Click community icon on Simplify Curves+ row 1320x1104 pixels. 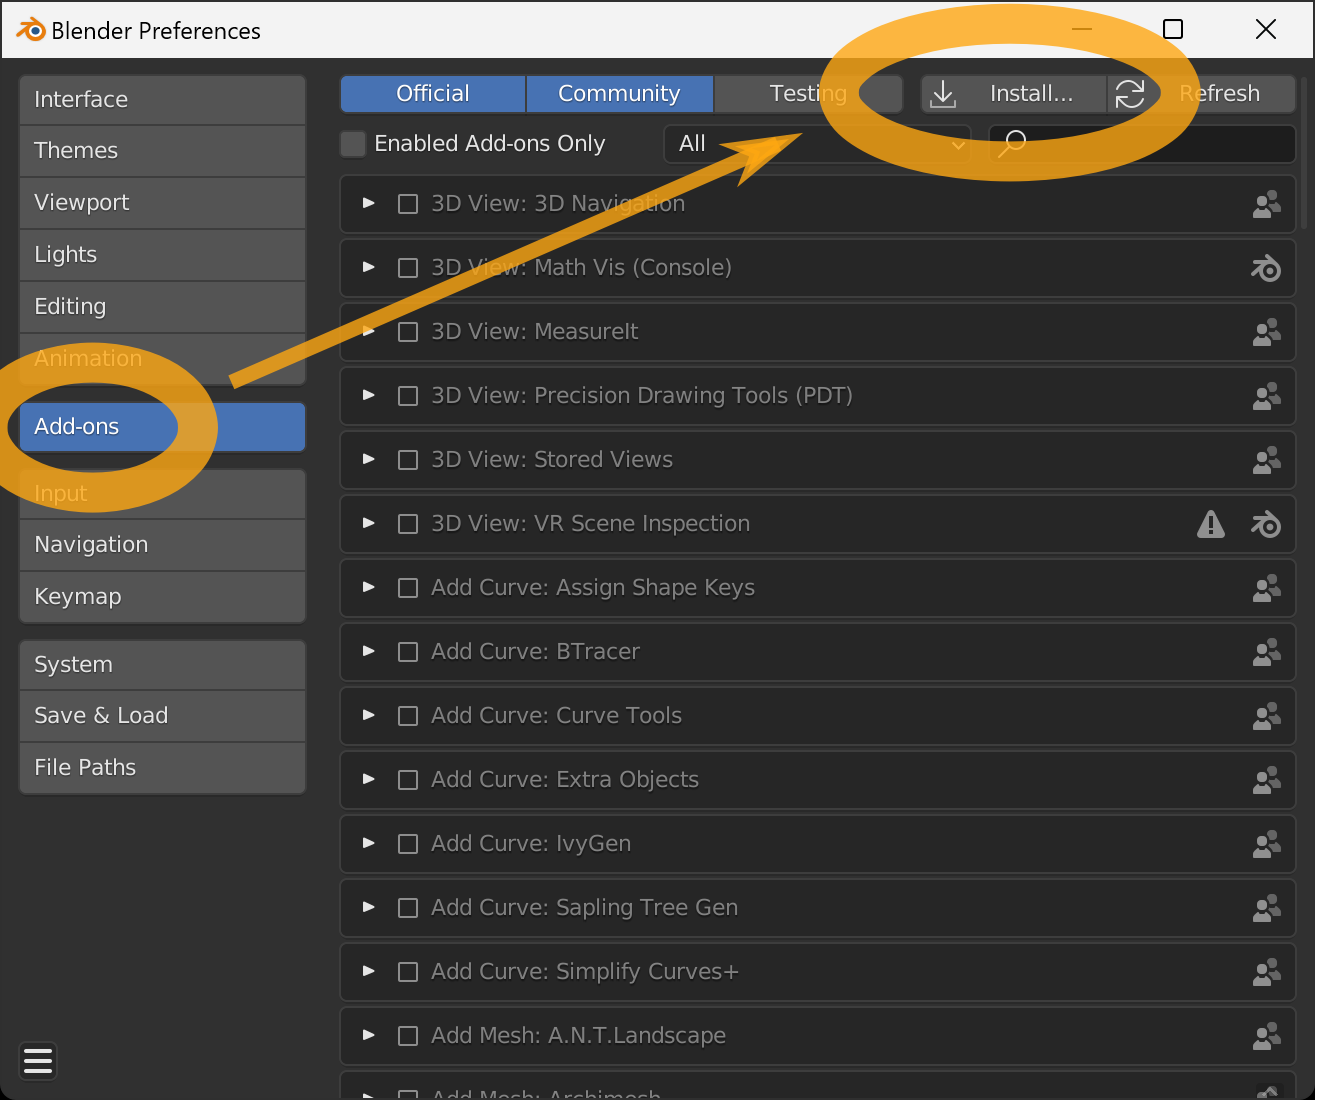[1267, 972]
